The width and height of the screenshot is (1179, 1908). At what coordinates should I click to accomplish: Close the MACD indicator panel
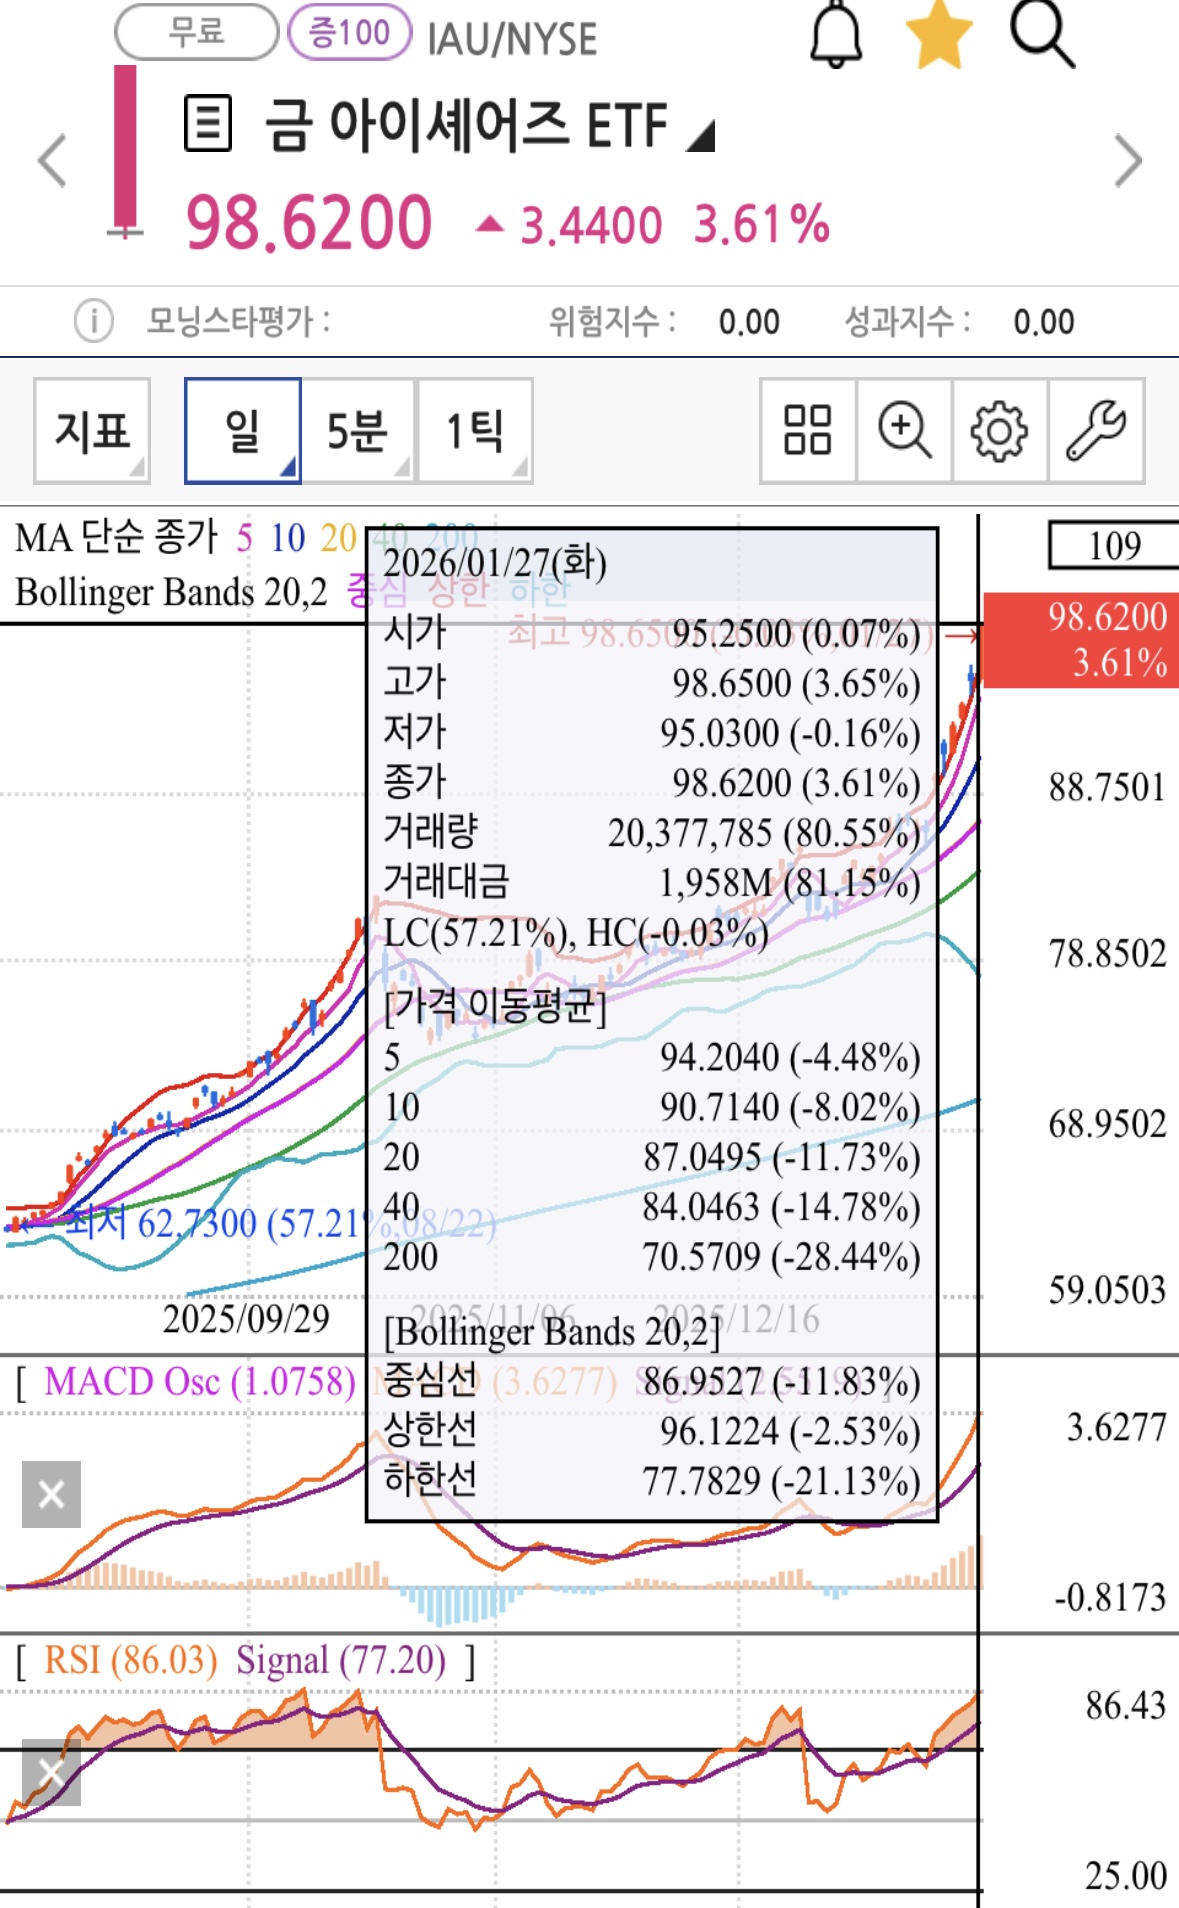tap(51, 1494)
